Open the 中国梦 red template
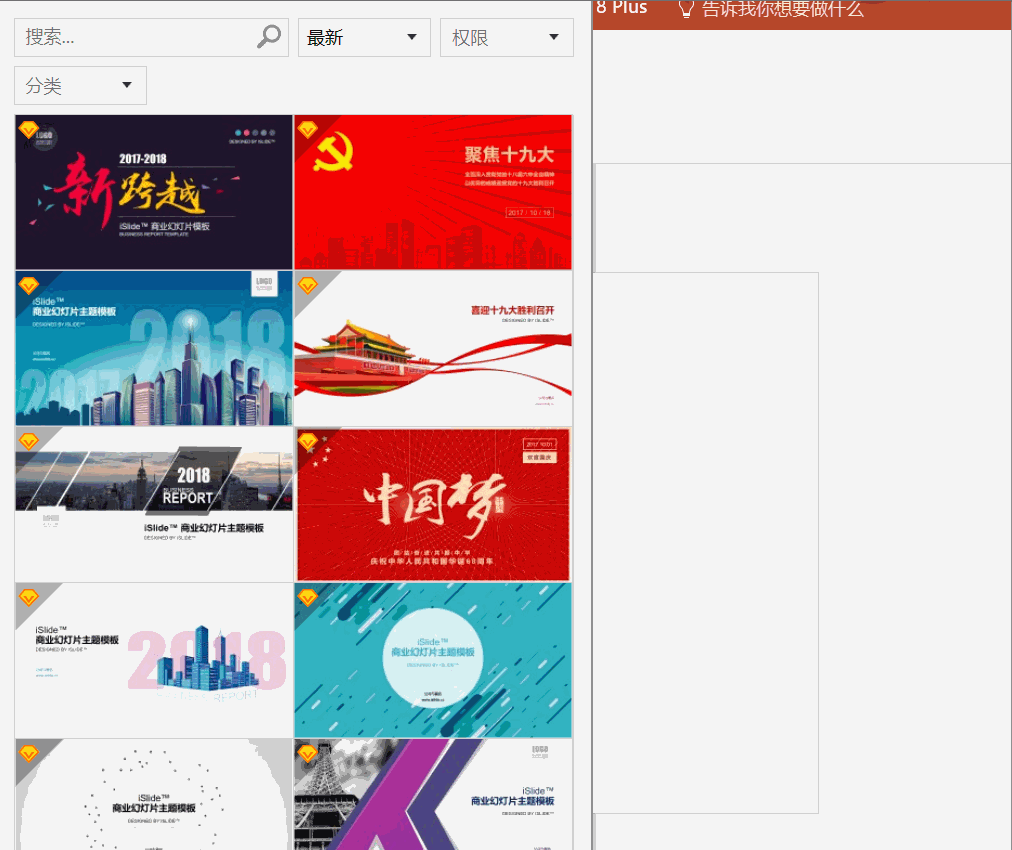Viewport: 1012px width, 850px height. click(433, 504)
